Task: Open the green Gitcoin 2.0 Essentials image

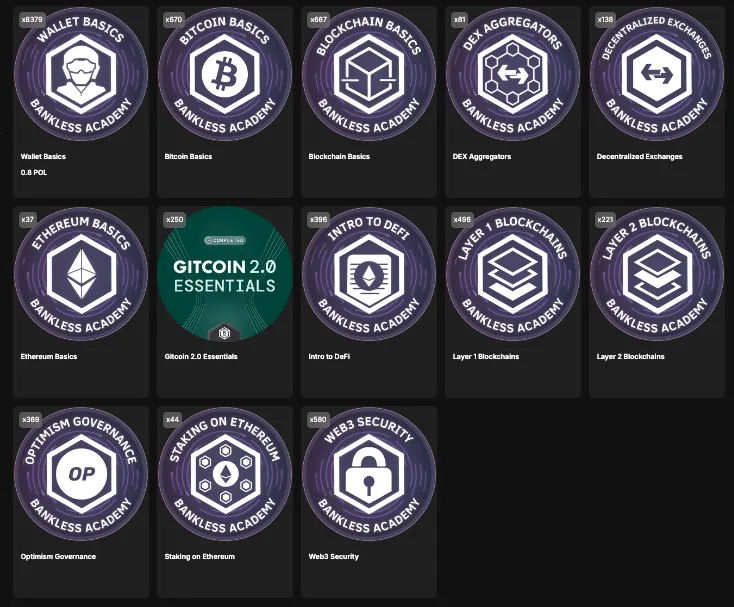Action: (225, 274)
